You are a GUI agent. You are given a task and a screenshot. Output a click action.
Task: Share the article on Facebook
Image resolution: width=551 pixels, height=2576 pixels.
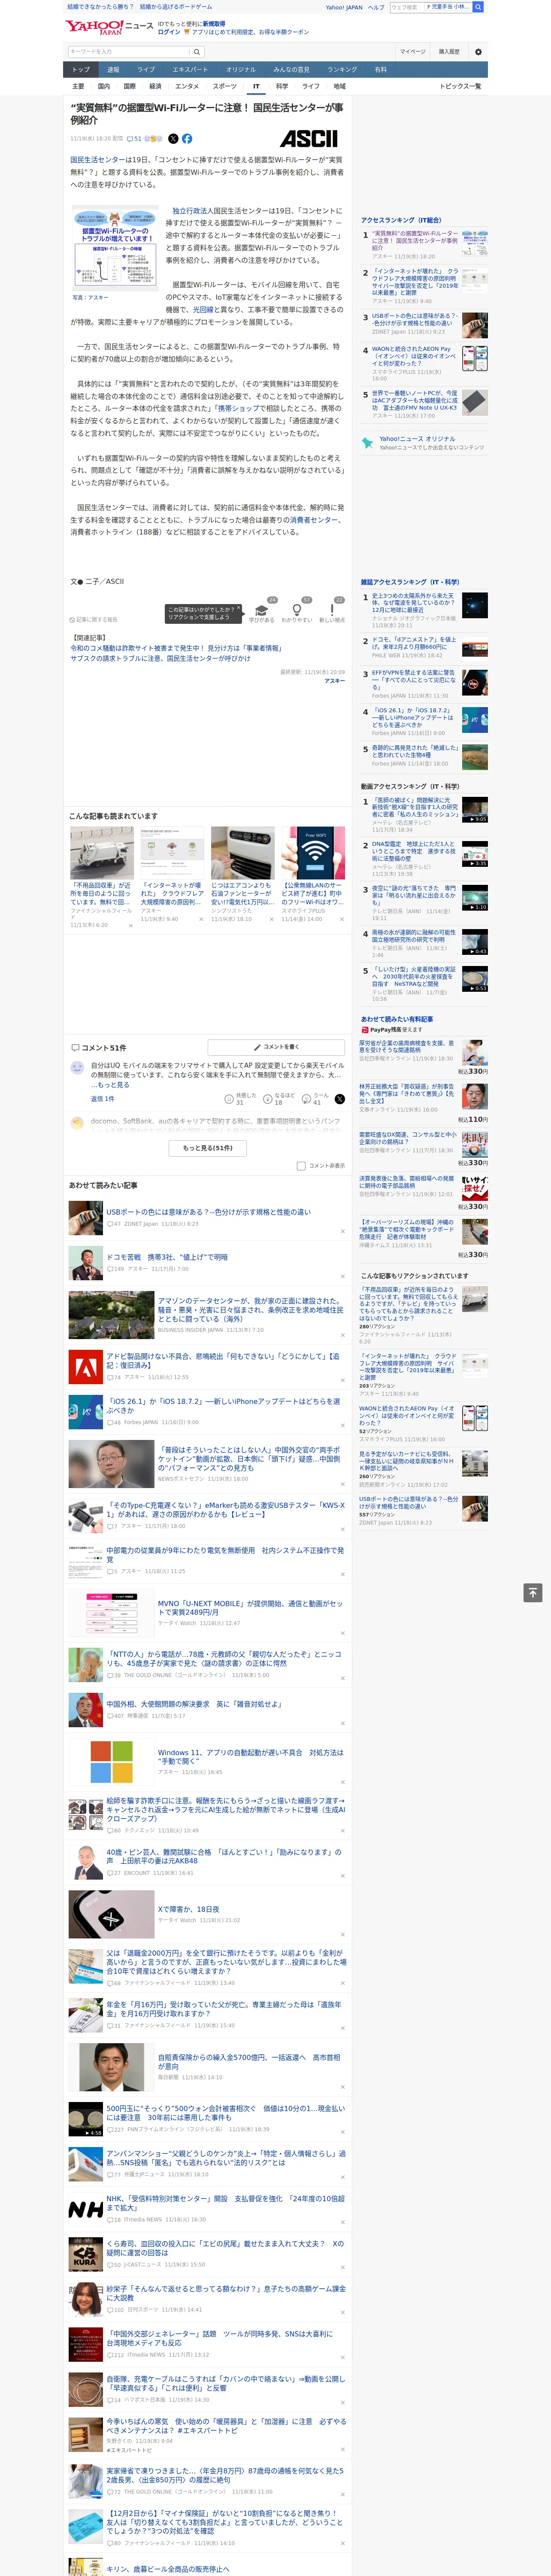pos(187,139)
